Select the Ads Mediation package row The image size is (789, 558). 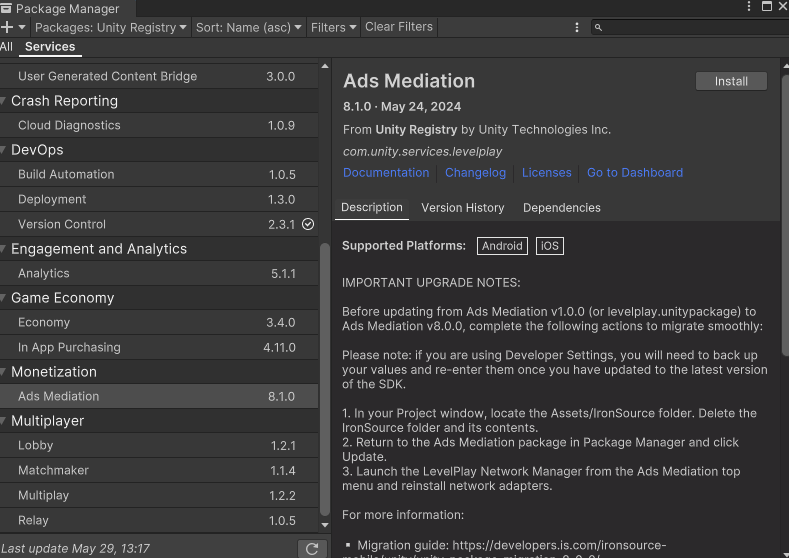(159, 396)
